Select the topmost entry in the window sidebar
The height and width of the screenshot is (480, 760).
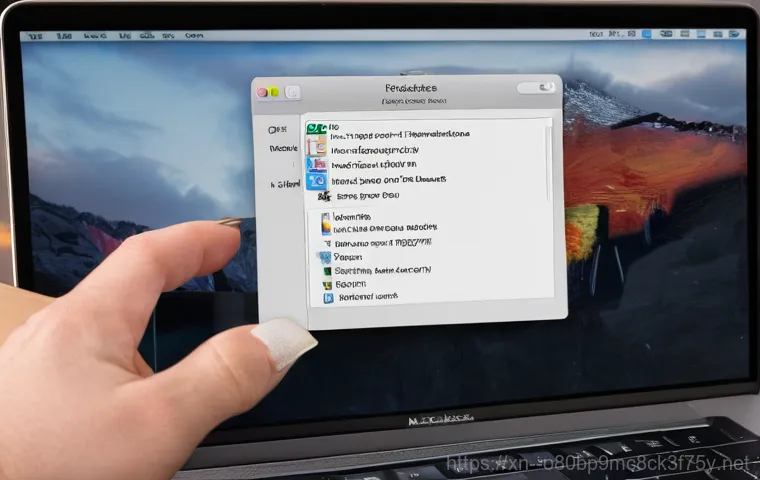pyautogui.click(x=277, y=130)
